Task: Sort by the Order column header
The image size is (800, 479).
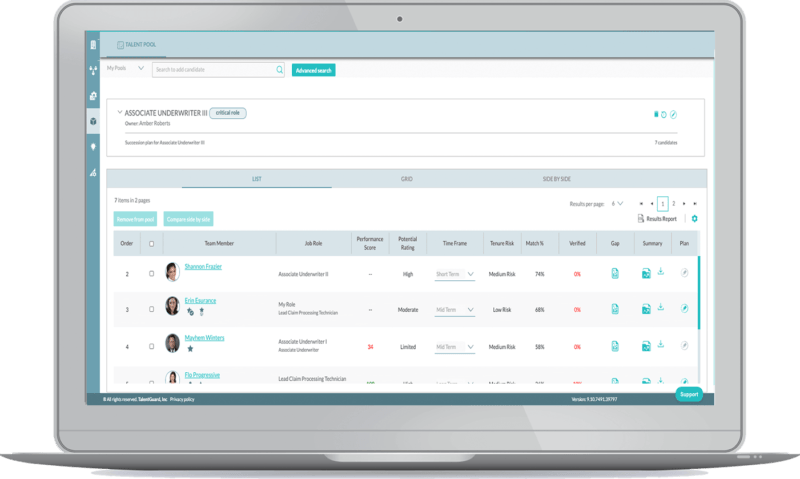Action: (127, 244)
